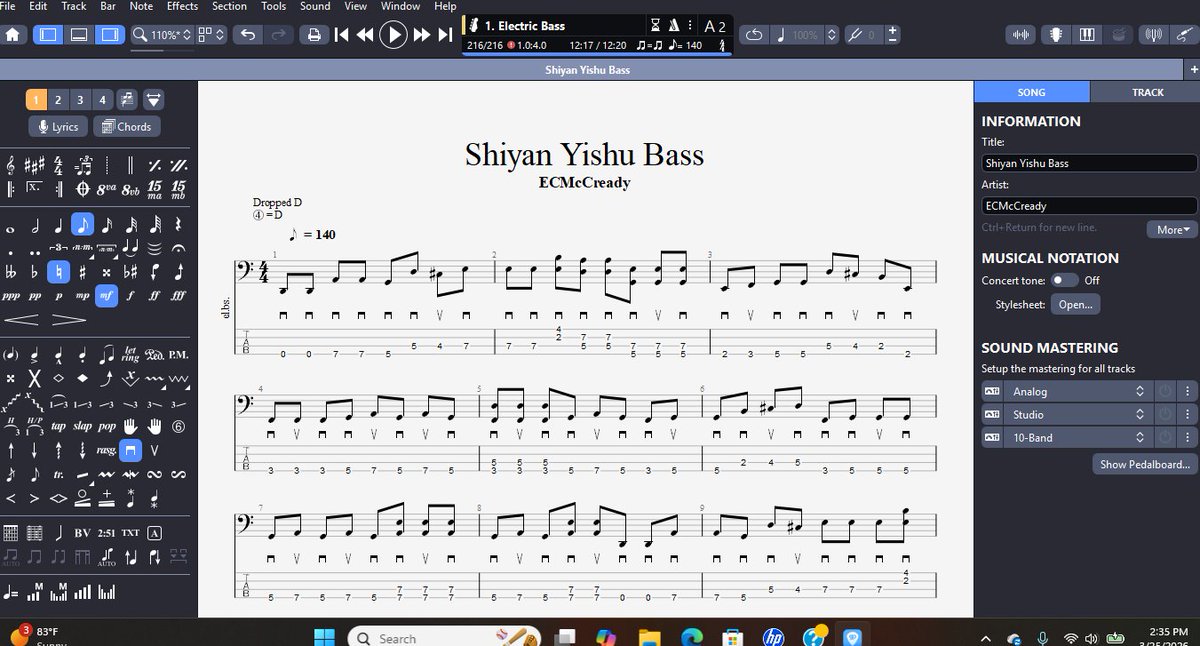
Task: Open the Sound menu
Action: 315,6
